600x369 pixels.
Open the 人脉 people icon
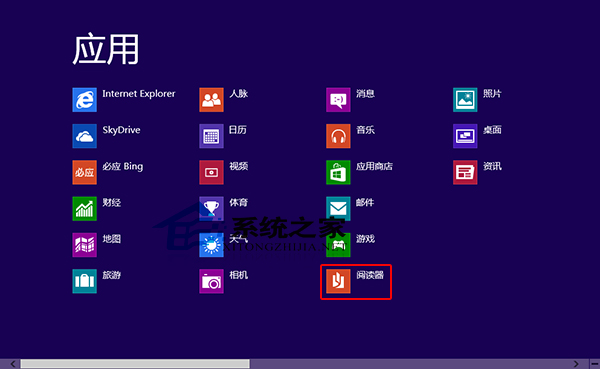[x=211, y=100]
